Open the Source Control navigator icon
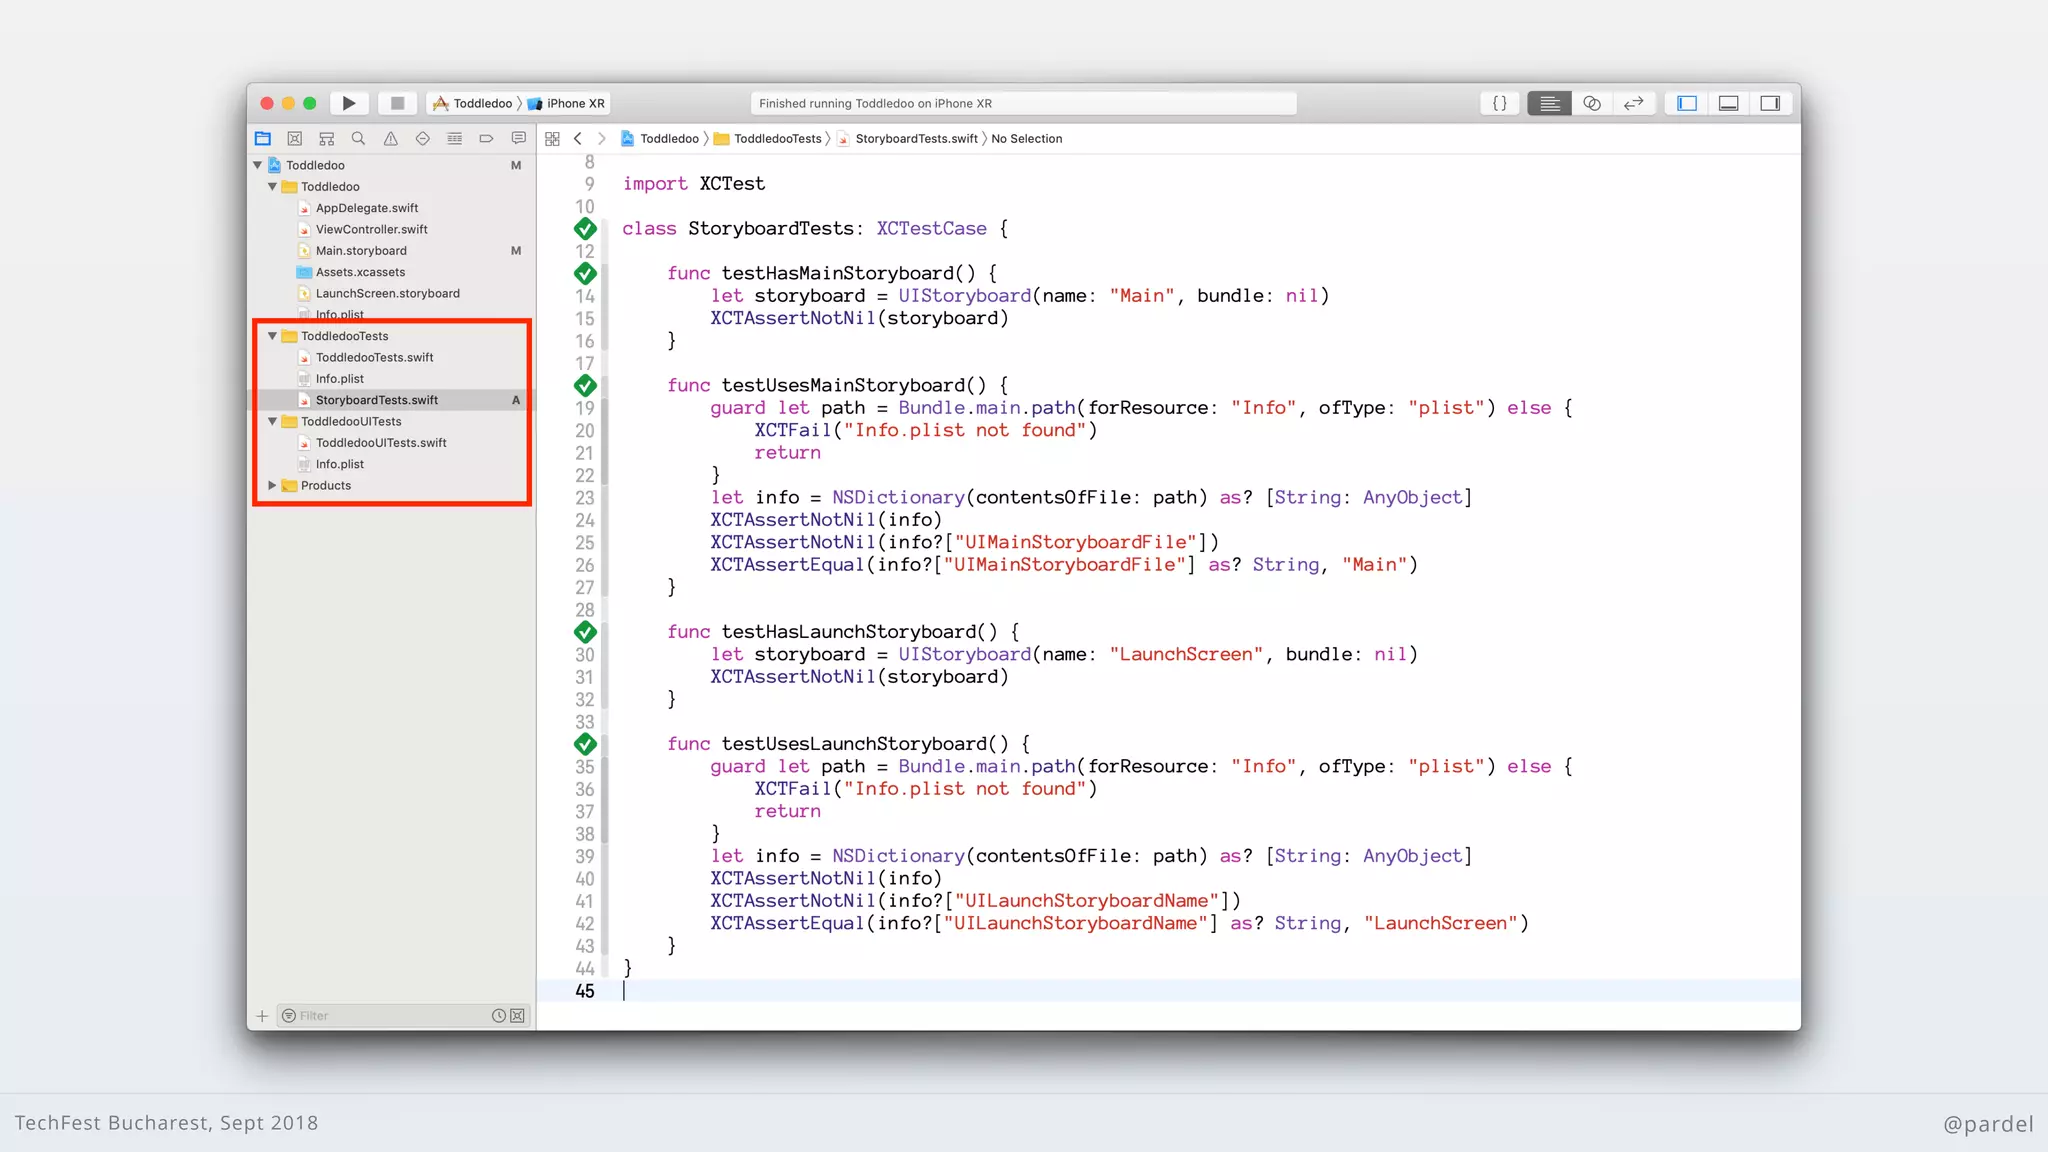Screen dimensions: 2048x1152 [294, 139]
